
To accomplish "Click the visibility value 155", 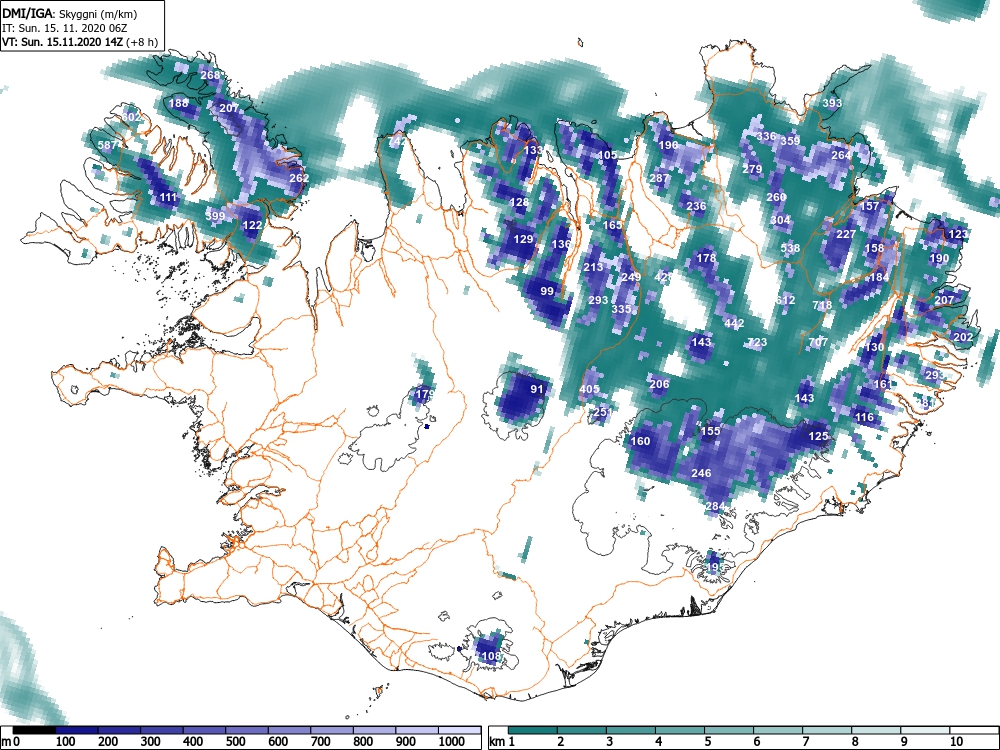I will coord(710,431).
